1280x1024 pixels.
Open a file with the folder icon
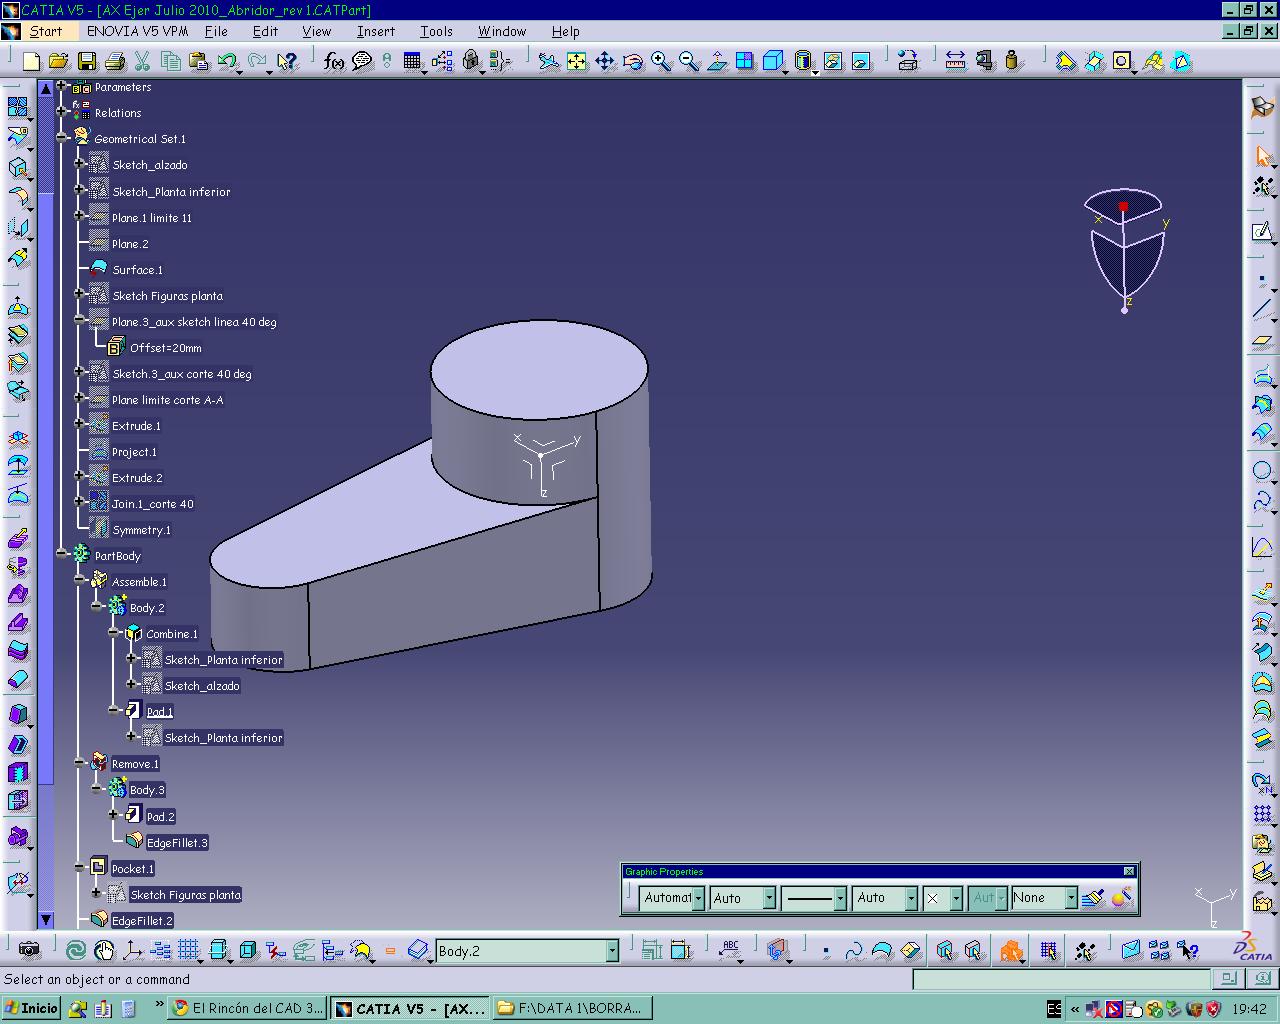coord(58,62)
